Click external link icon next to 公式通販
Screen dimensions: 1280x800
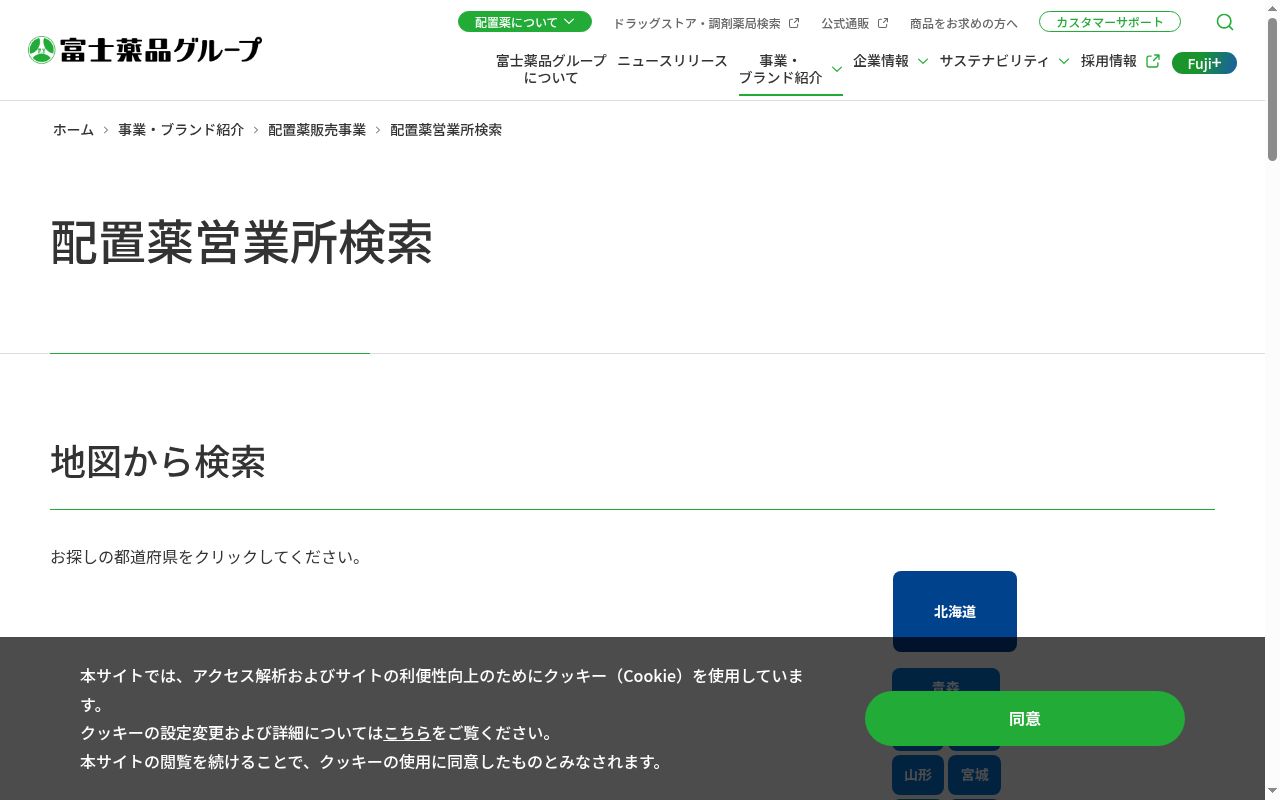pos(883,23)
